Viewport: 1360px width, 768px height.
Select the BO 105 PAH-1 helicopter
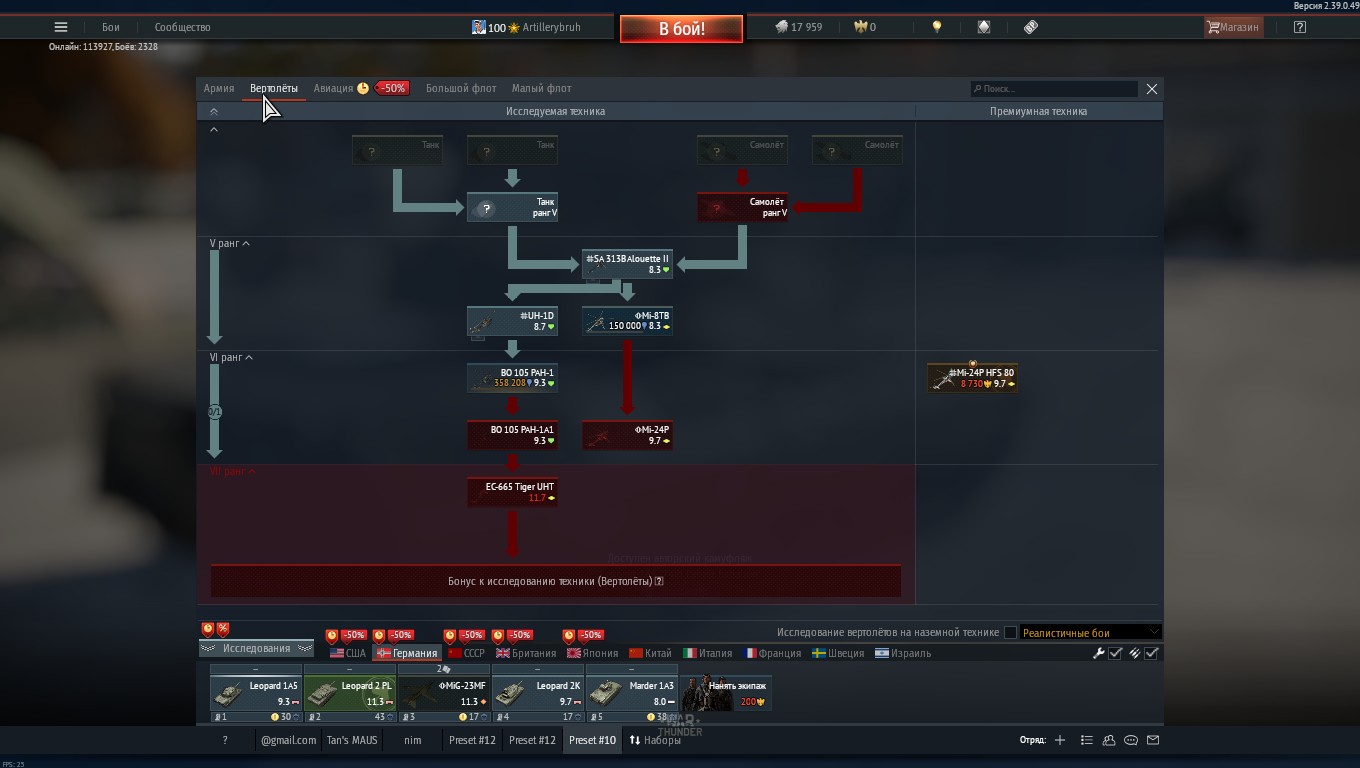[x=512, y=378]
